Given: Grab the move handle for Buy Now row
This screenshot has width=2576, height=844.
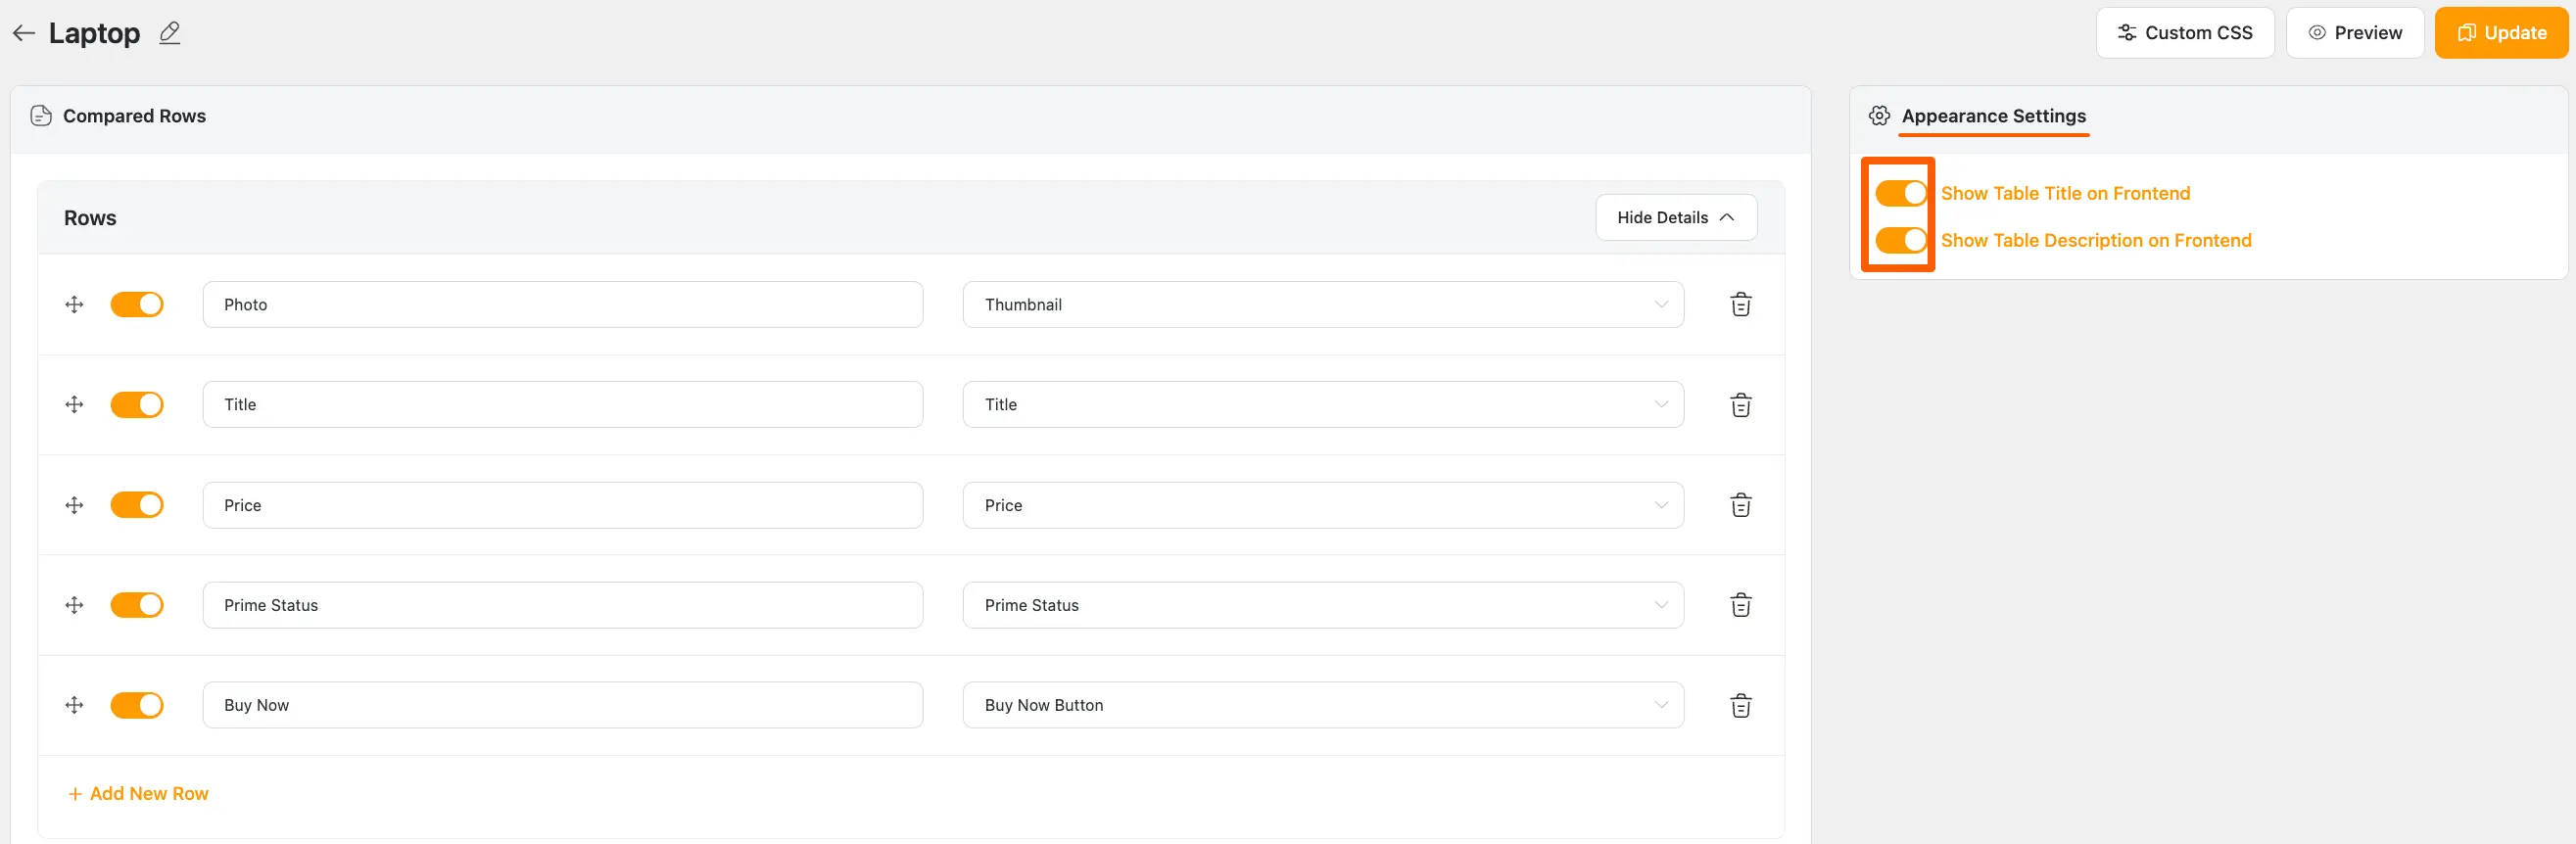Looking at the screenshot, I should pos(74,705).
